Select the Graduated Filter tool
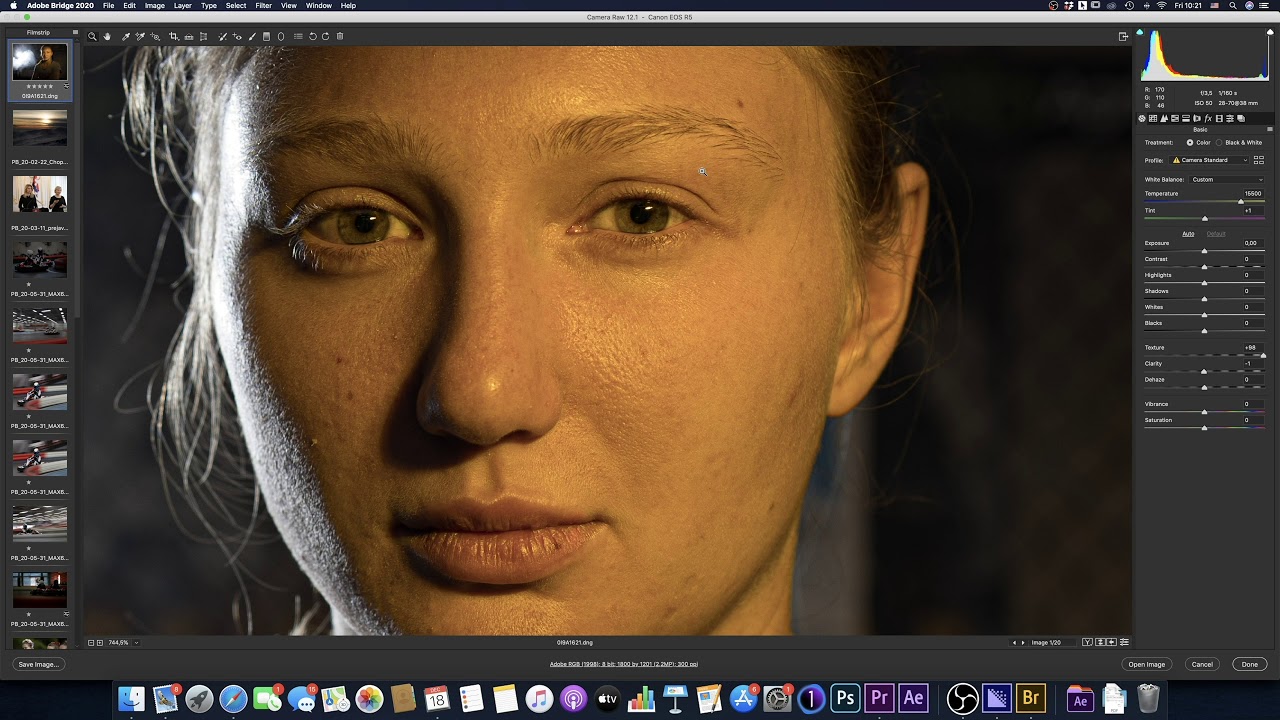The width and height of the screenshot is (1280, 720). coord(267,36)
